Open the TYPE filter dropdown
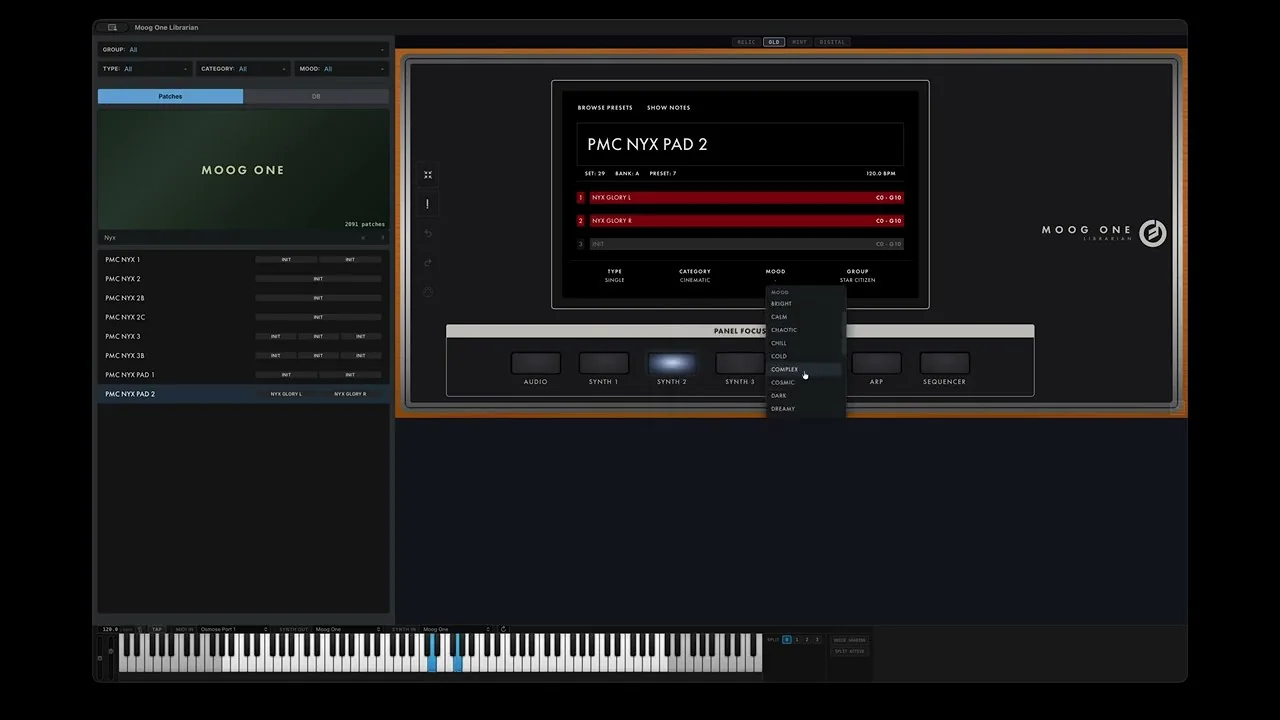 coord(145,69)
